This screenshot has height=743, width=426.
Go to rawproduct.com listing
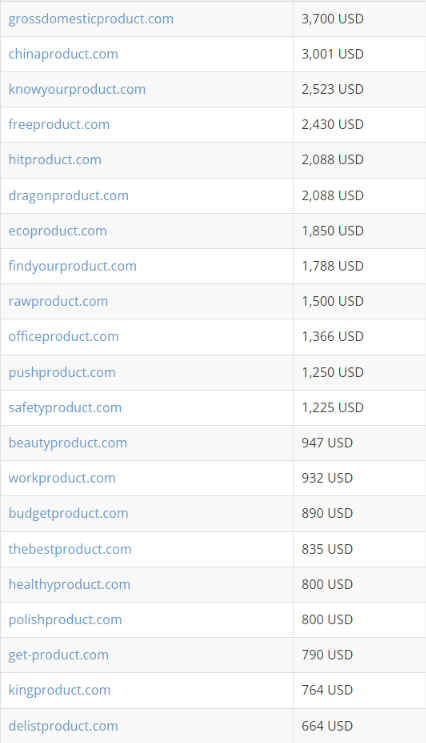(58, 301)
